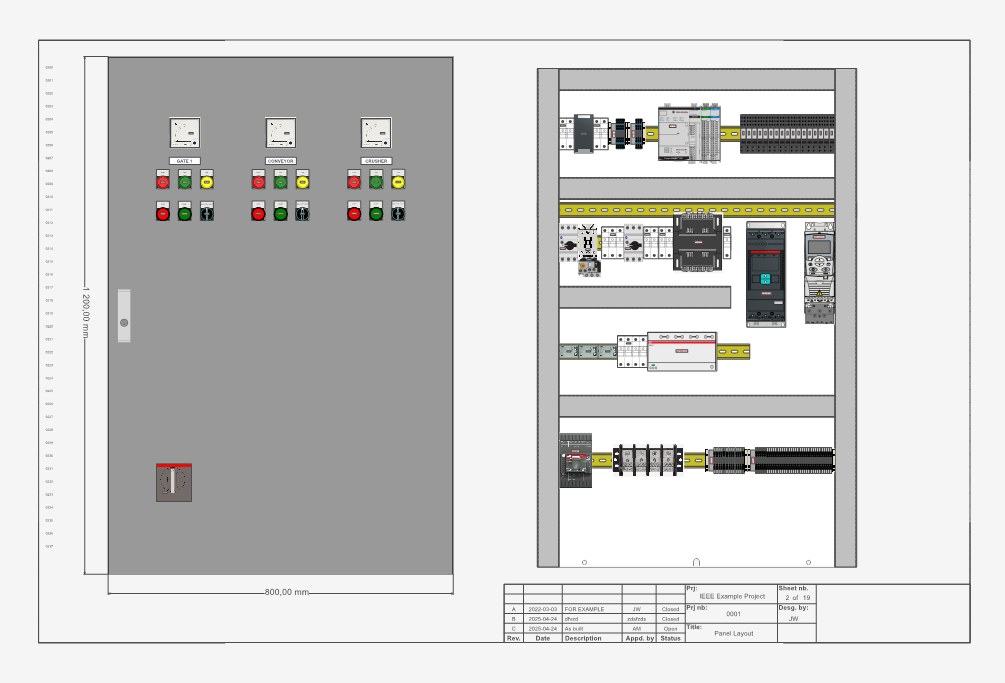Click the sheet number 2 of 19
Image resolution: width=1005 pixels, height=683 pixels.
[x=797, y=597]
